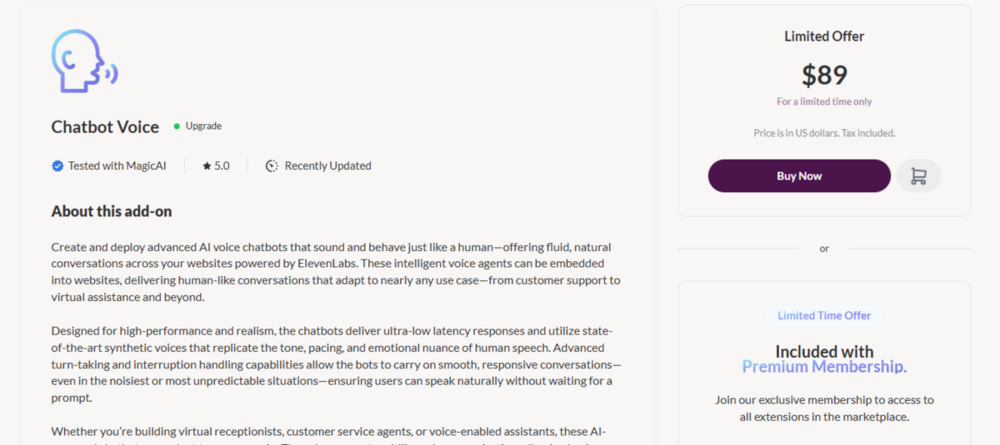Click the star rating icon

tap(207, 166)
